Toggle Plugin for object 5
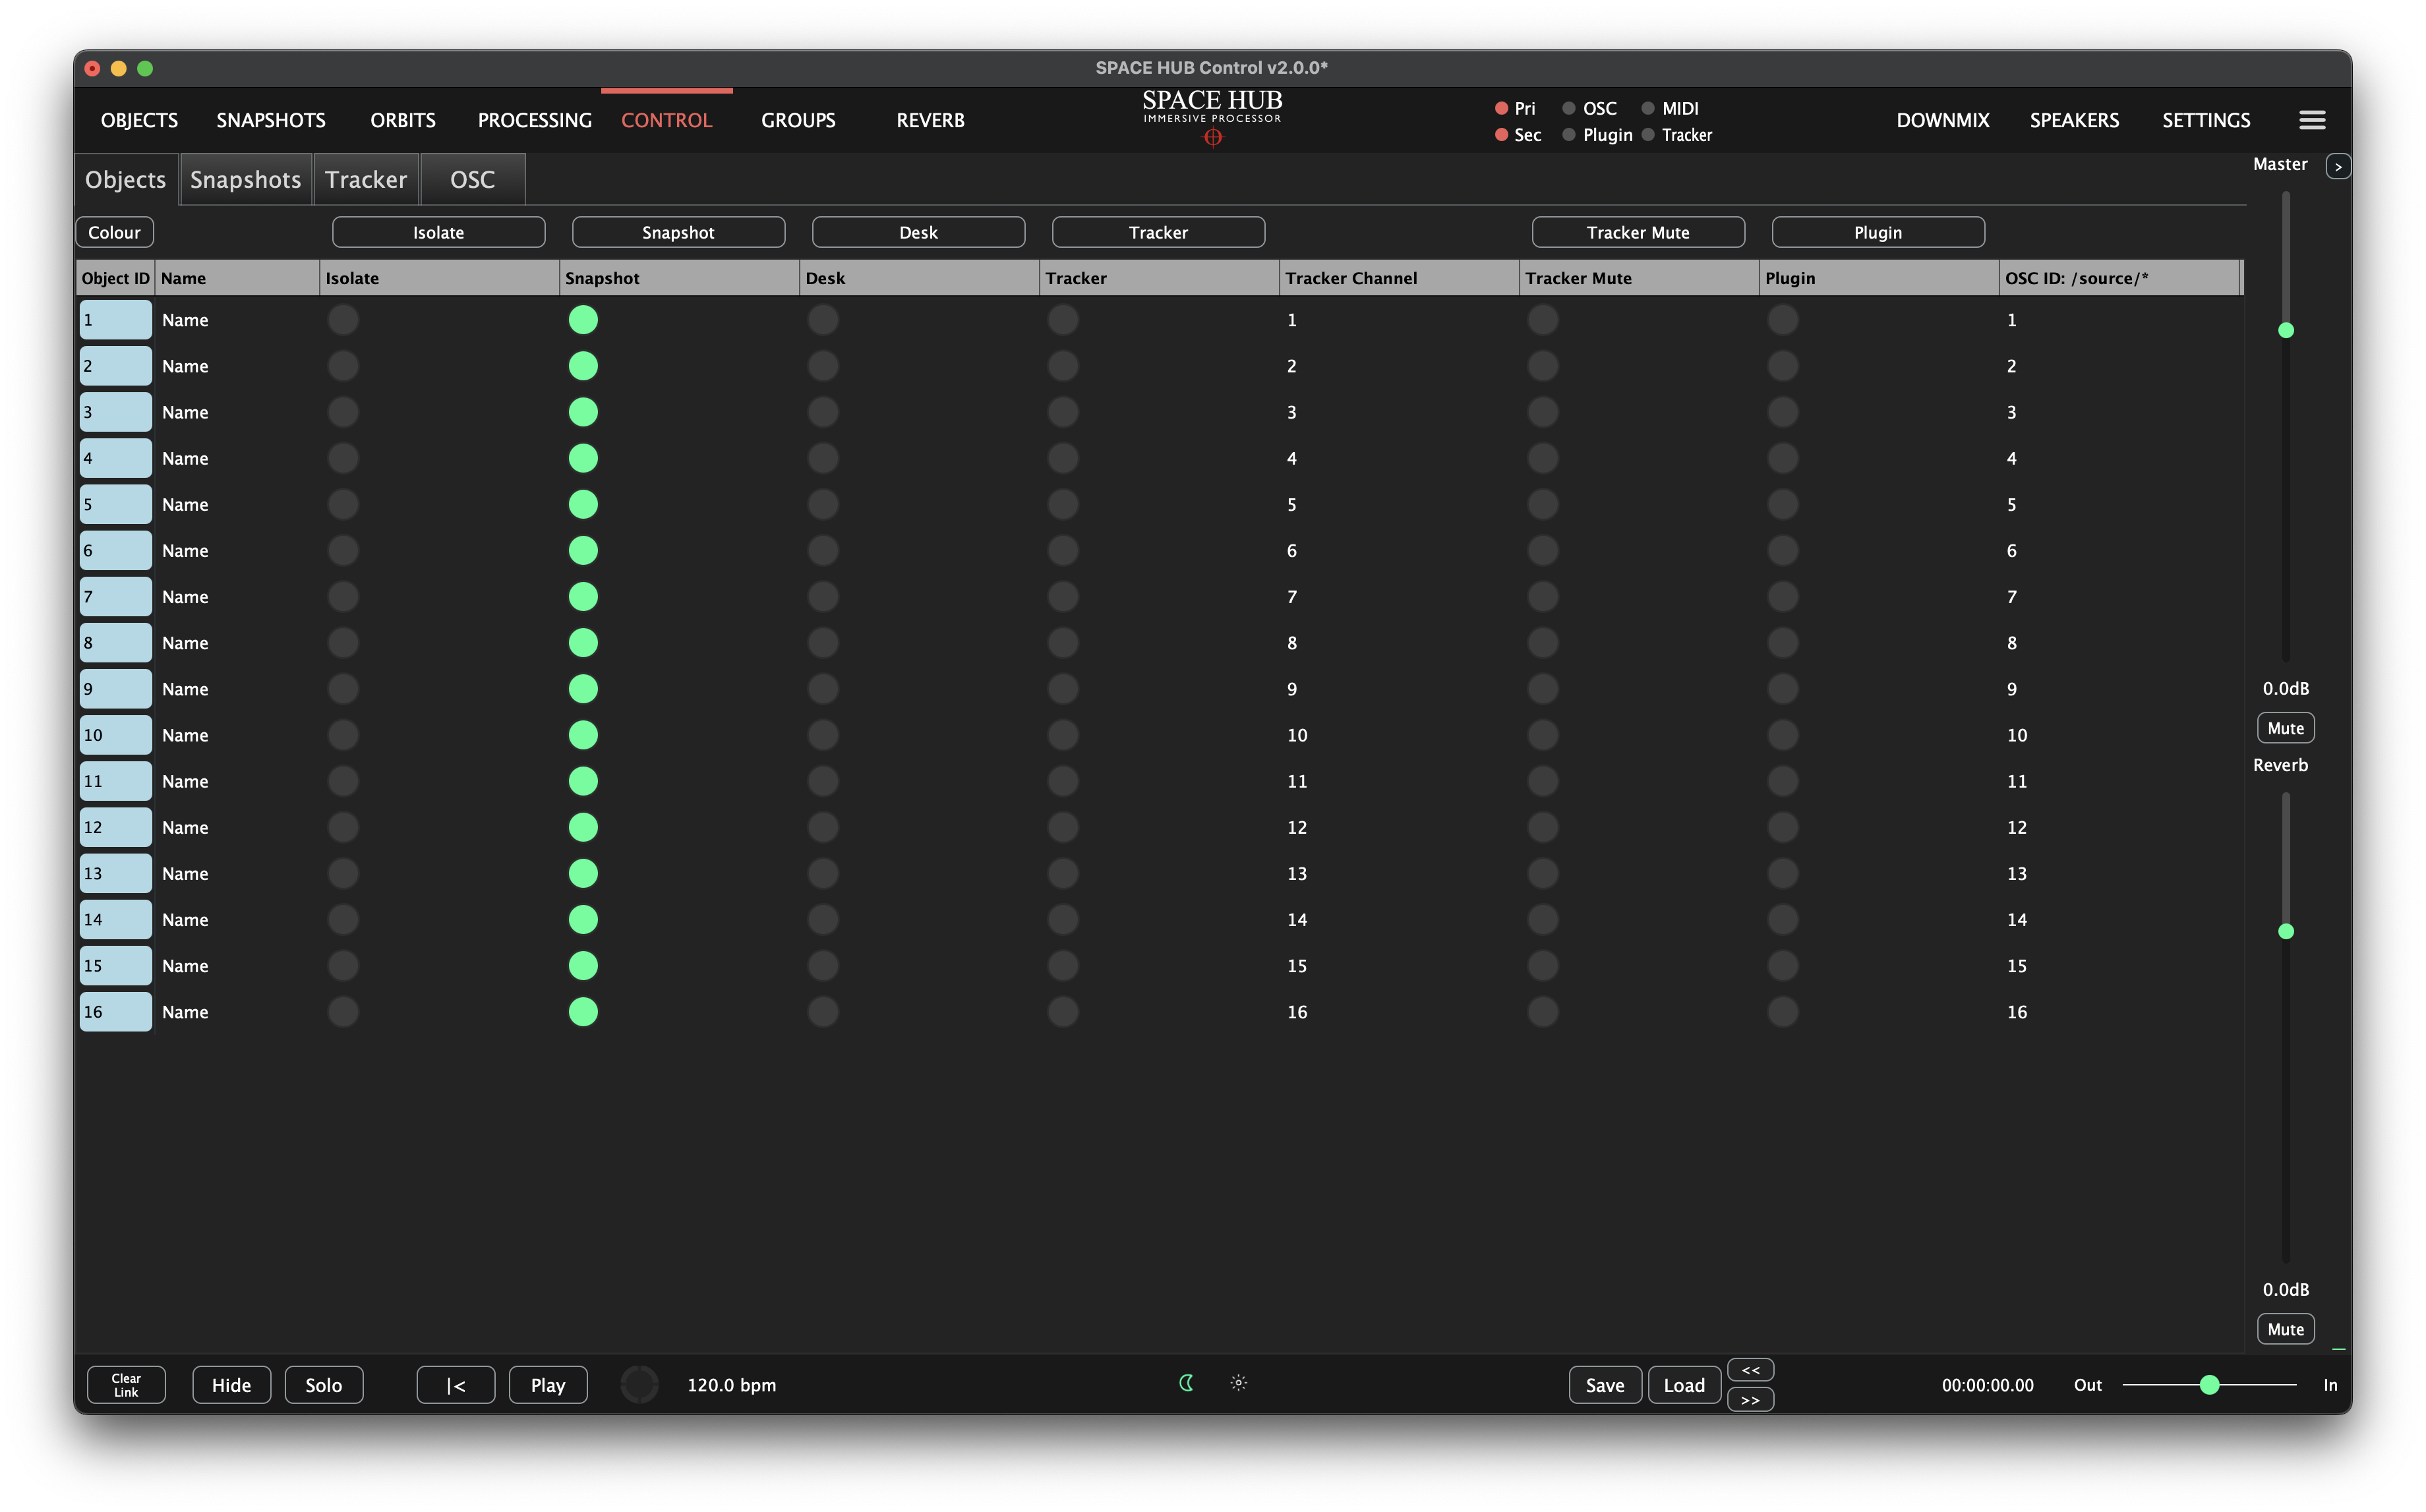The image size is (2426, 1512). [1782, 504]
